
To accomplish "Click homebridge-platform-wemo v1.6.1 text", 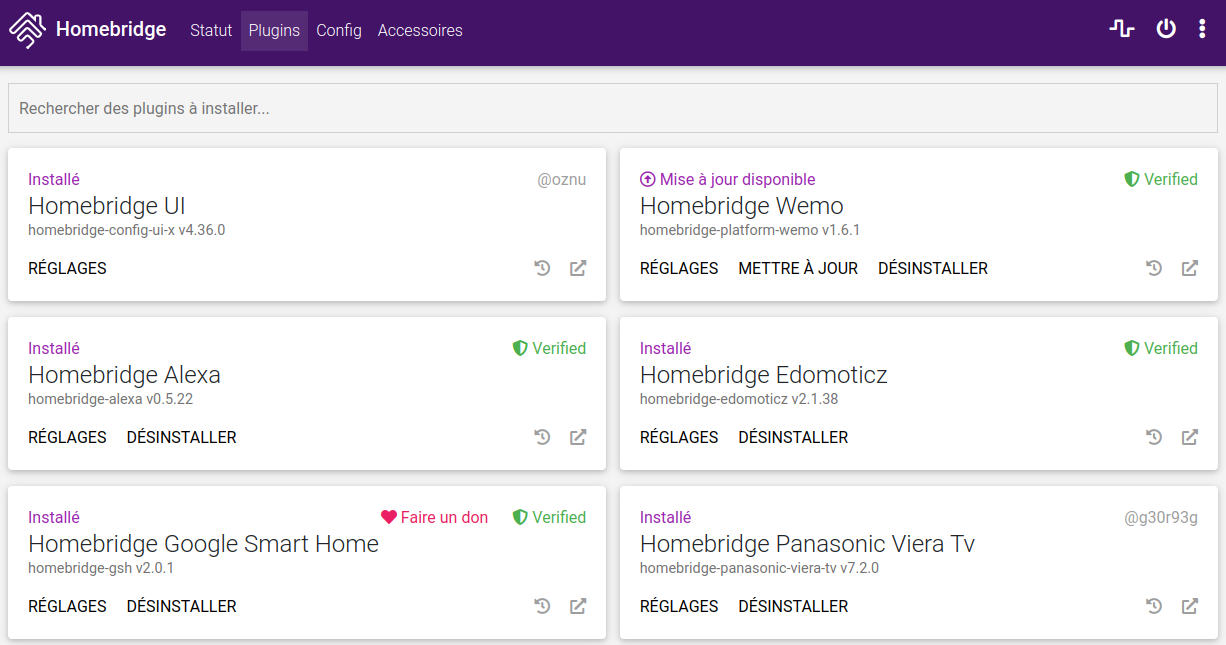I will [750, 230].
